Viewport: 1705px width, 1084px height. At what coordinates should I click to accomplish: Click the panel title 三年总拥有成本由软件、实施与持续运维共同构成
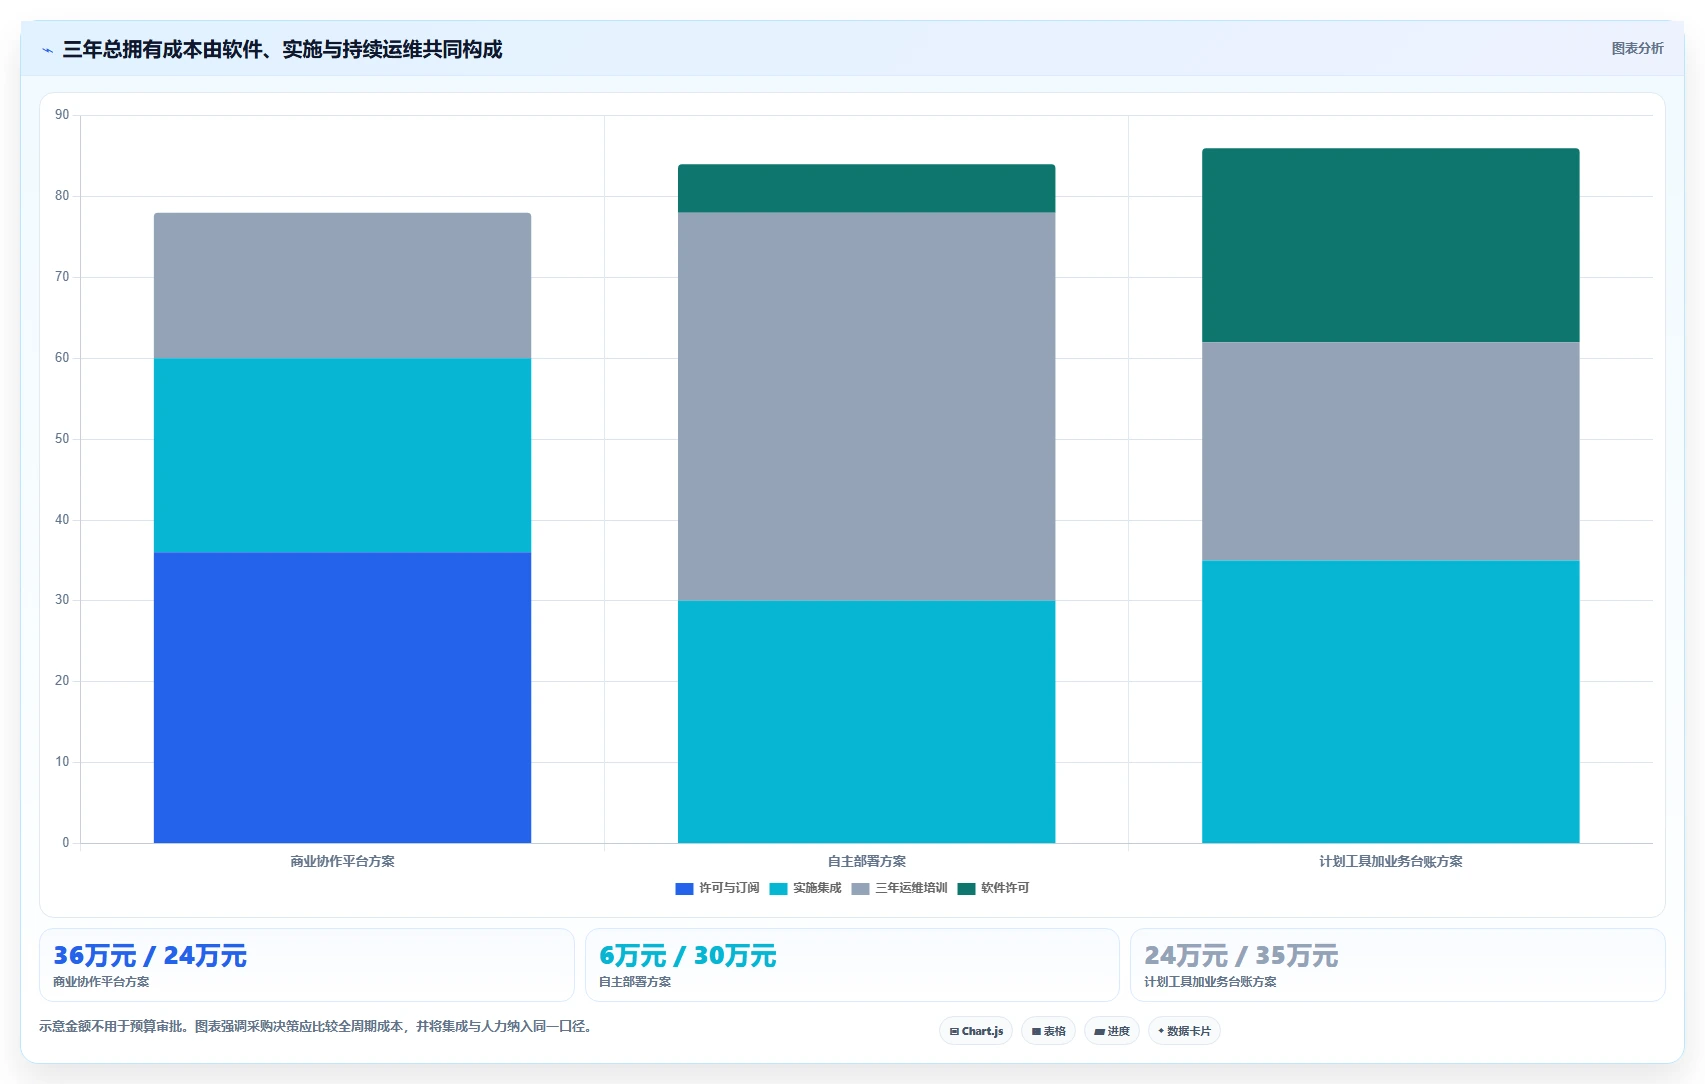[x=282, y=49]
